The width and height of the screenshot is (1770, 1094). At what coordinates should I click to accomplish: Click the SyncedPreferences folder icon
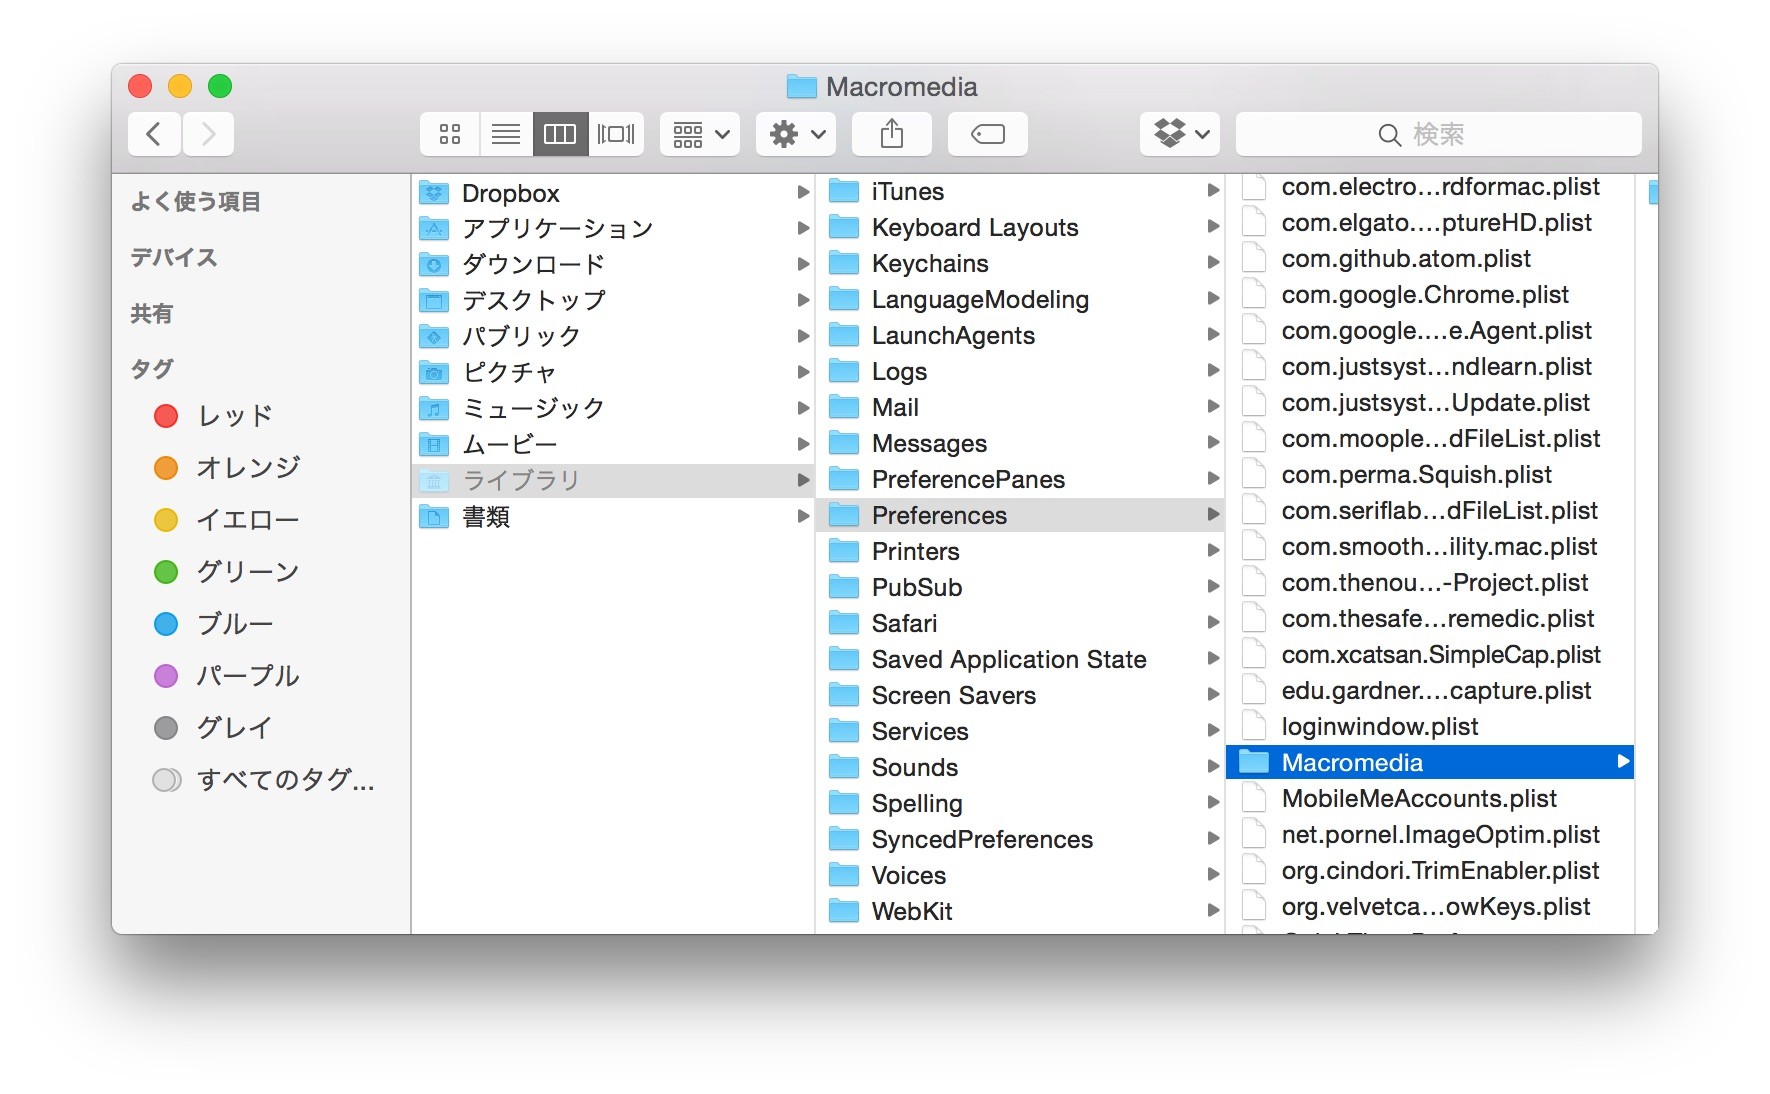coord(844,839)
